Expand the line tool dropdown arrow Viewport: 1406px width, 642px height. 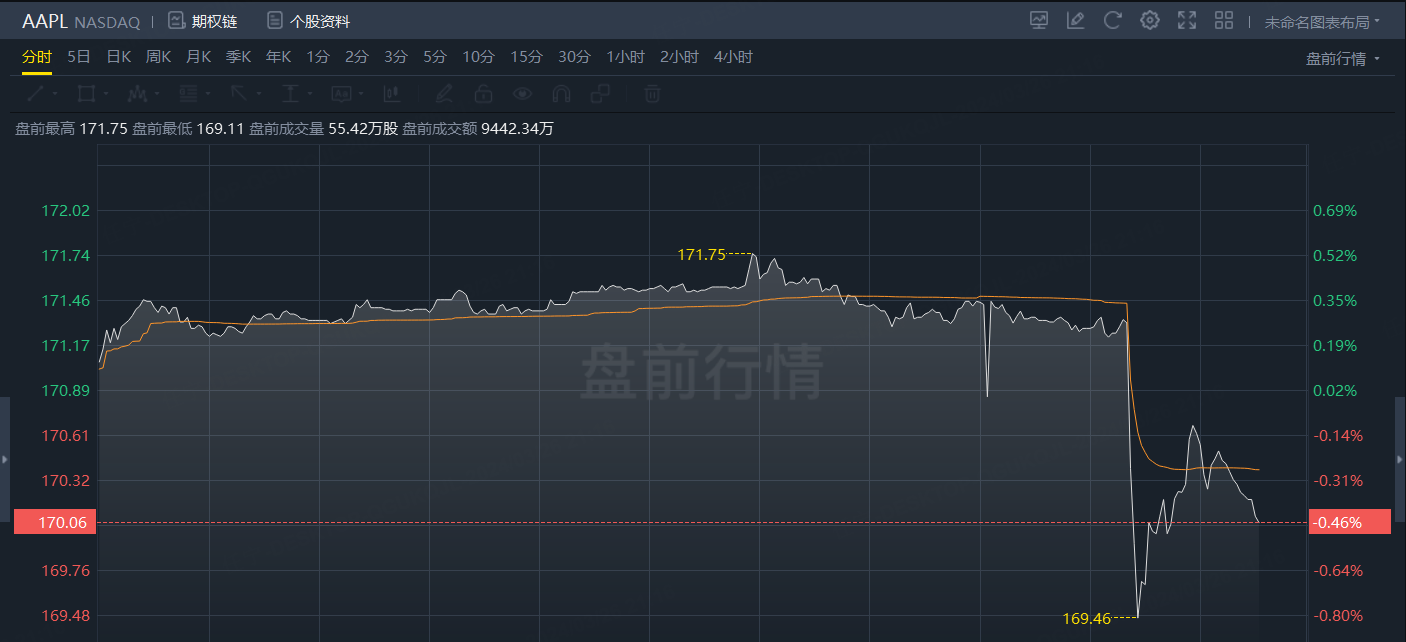54,94
